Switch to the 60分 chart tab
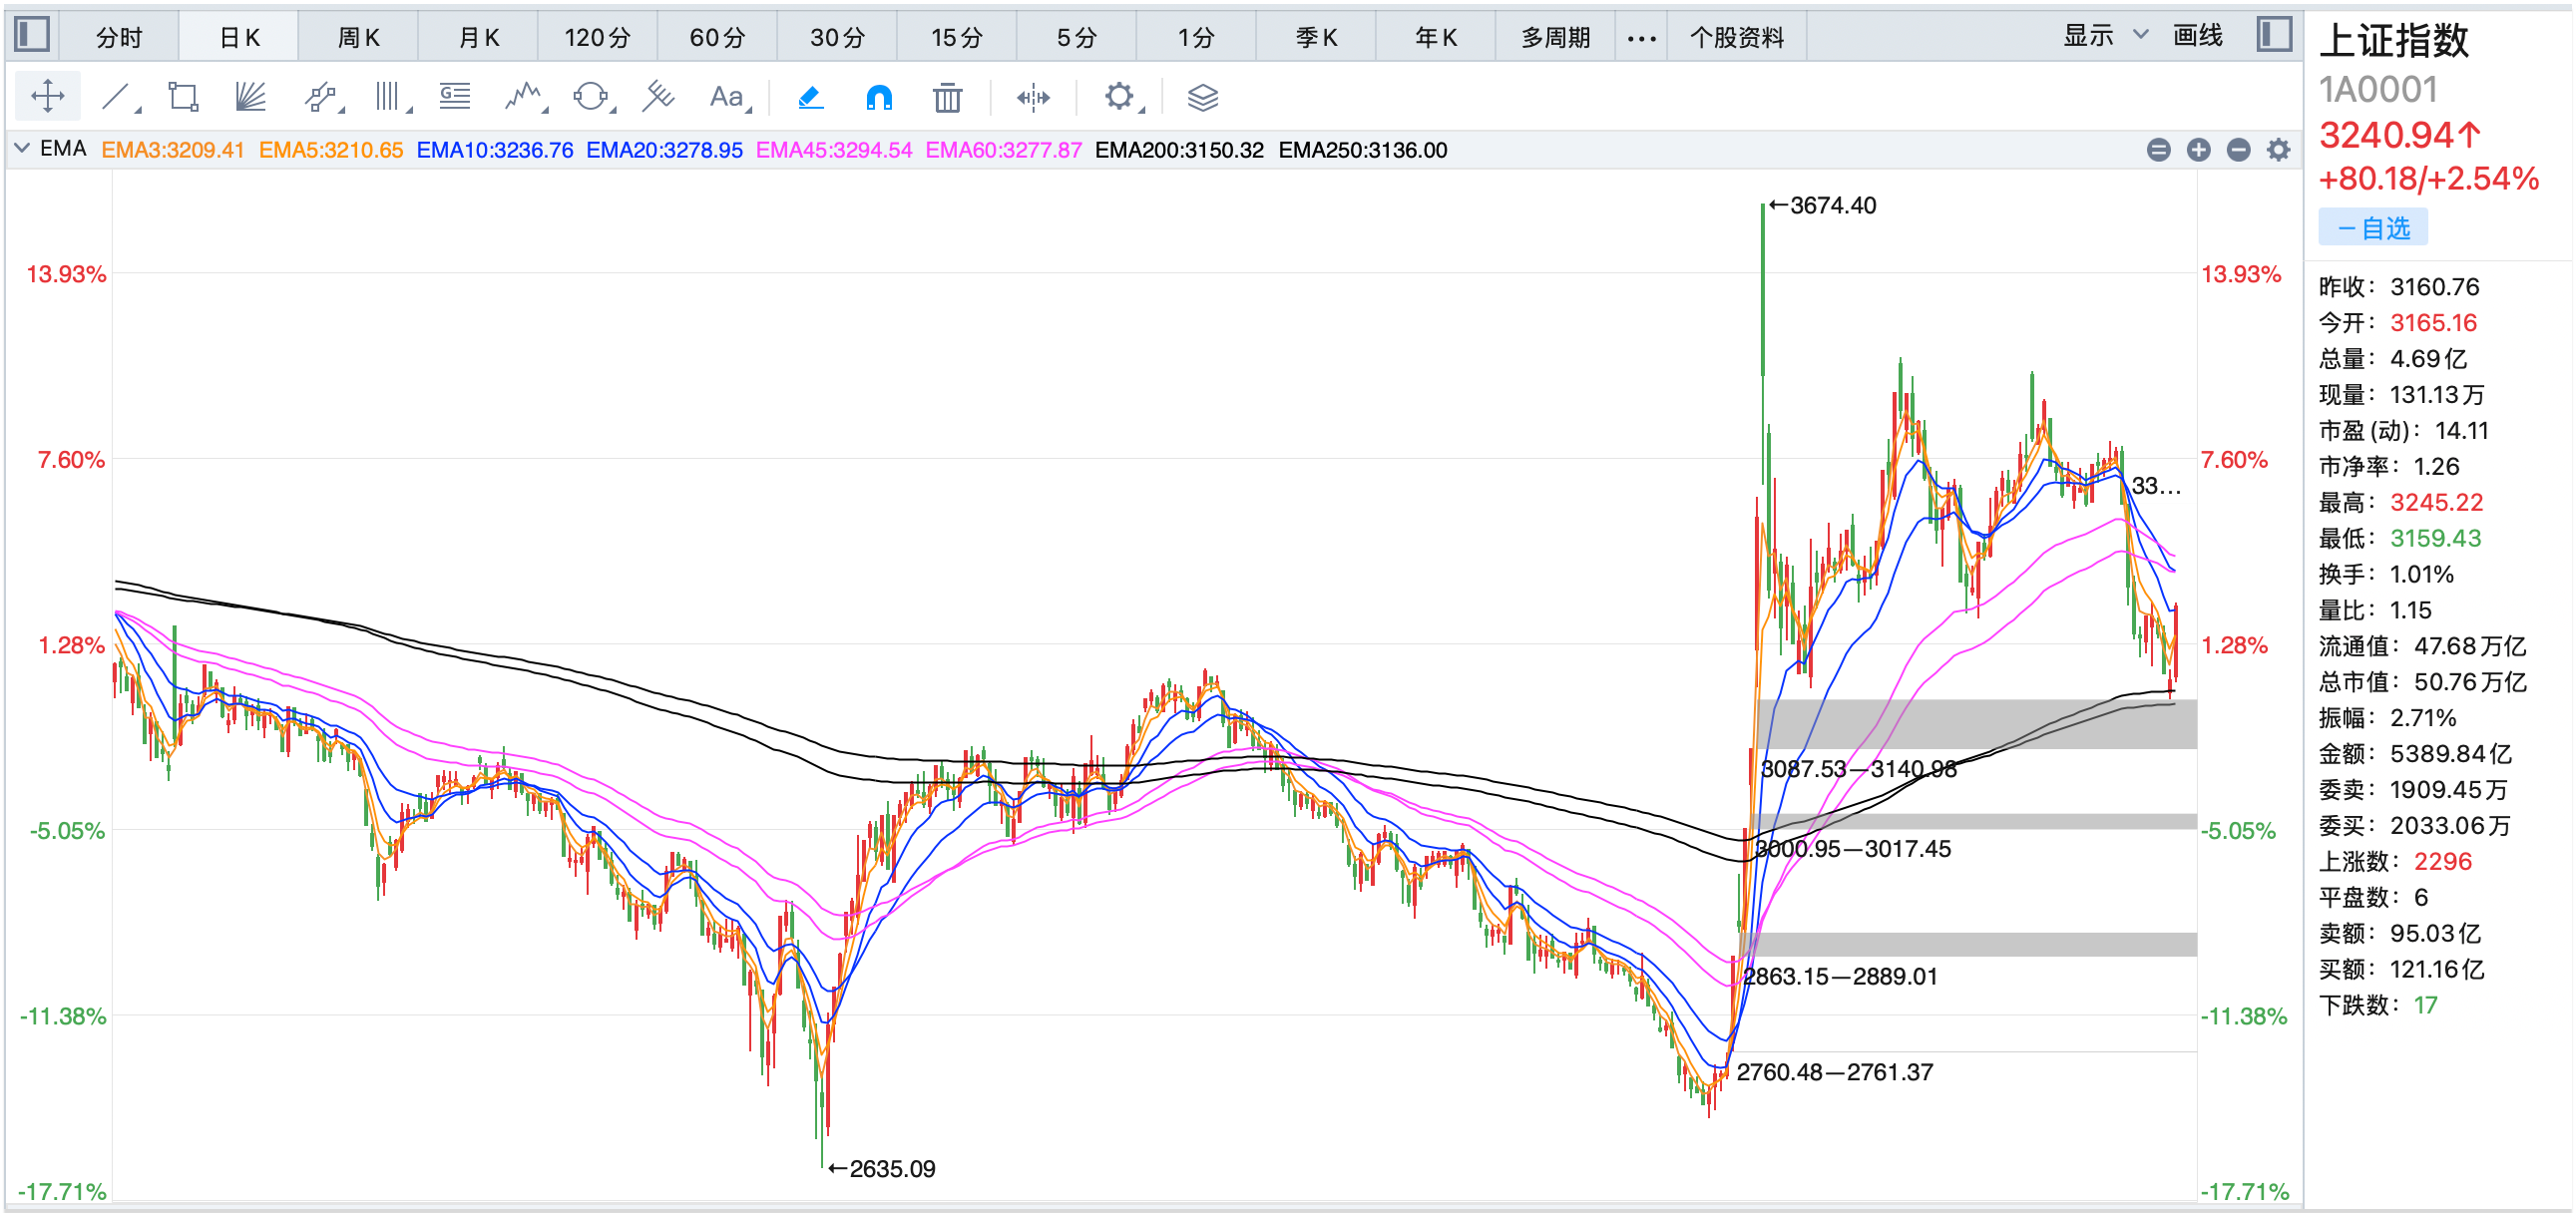 tap(717, 37)
